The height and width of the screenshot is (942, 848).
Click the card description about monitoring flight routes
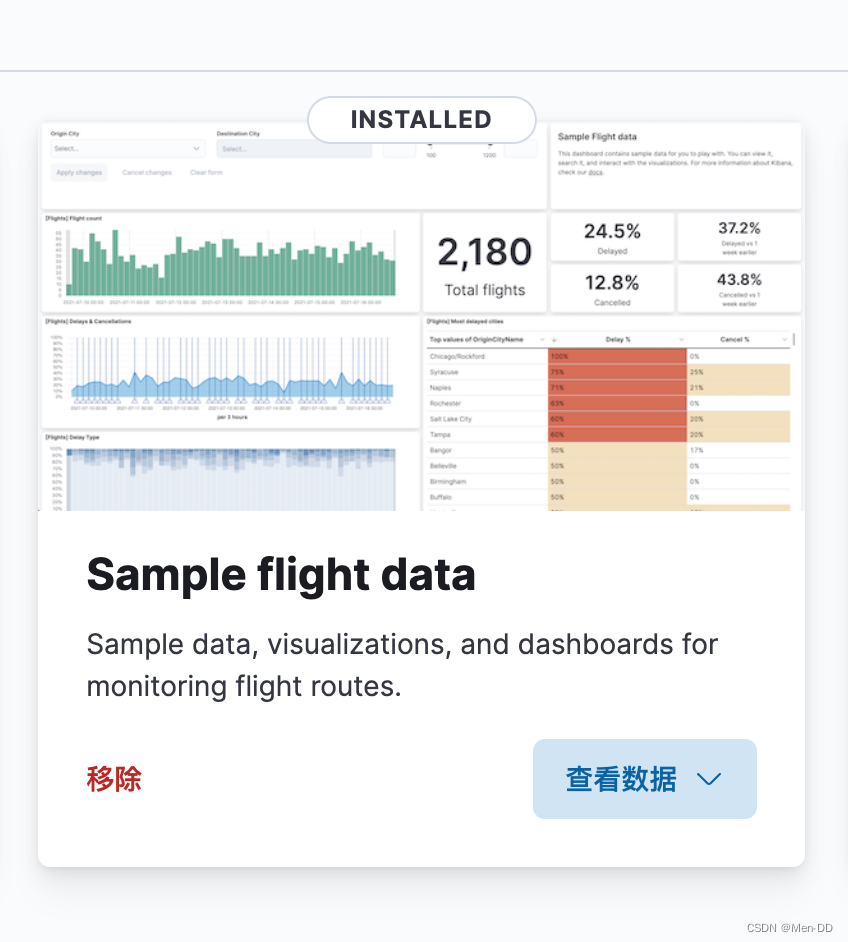(x=402, y=665)
